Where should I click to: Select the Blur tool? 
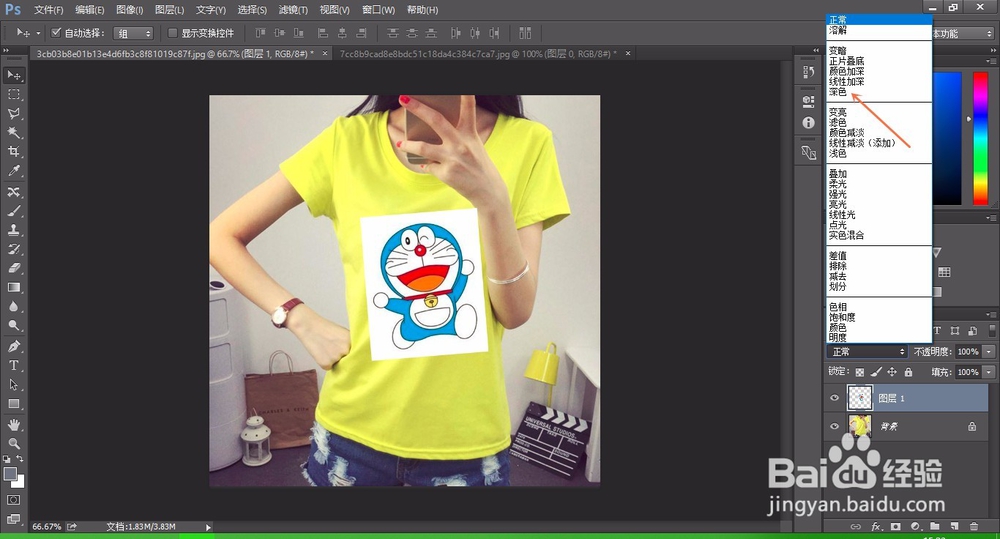coord(13,307)
